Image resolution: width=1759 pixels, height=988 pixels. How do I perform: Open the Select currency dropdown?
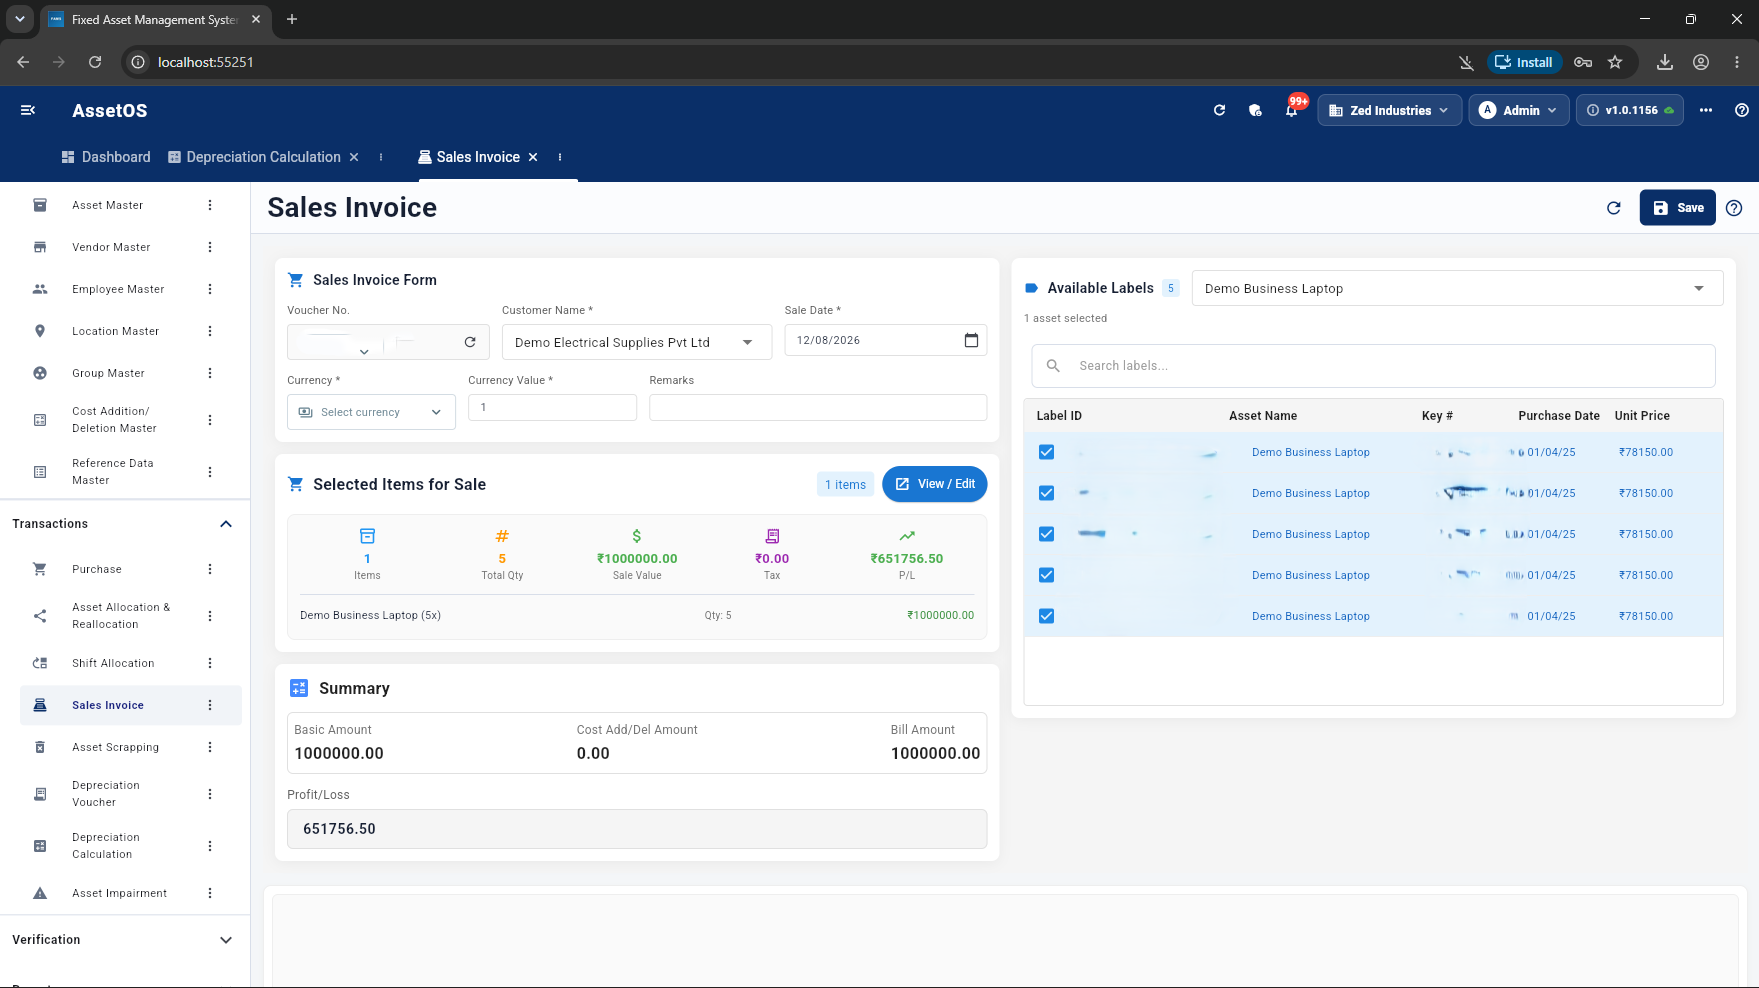tap(371, 412)
